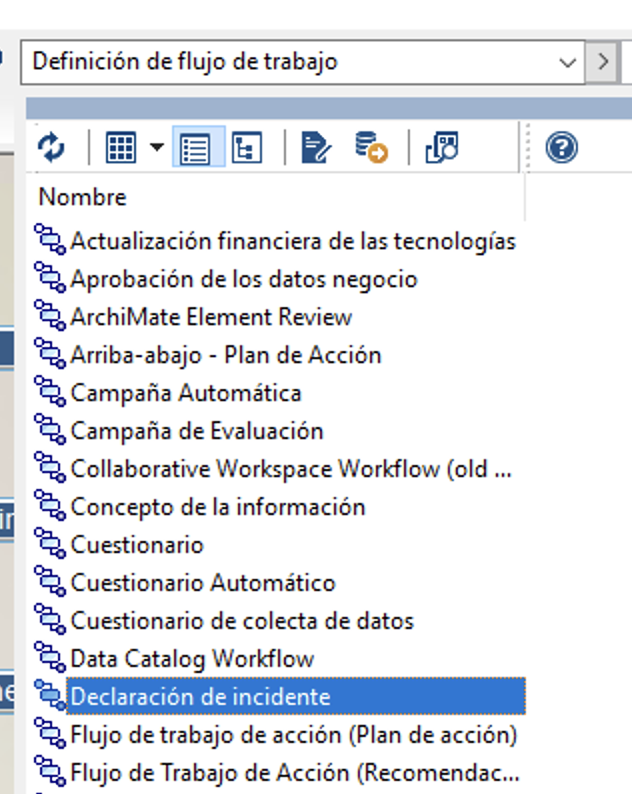Click the explore objects icon
632x794 pixels.
[442, 147]
